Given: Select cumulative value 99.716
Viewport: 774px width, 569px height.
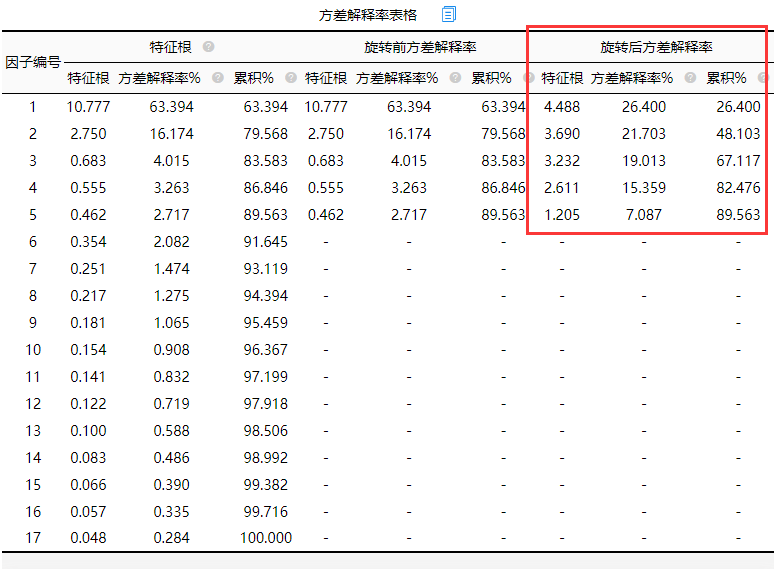Looking at the screenshot, I should pyautogui.click(x=266, y=512).
